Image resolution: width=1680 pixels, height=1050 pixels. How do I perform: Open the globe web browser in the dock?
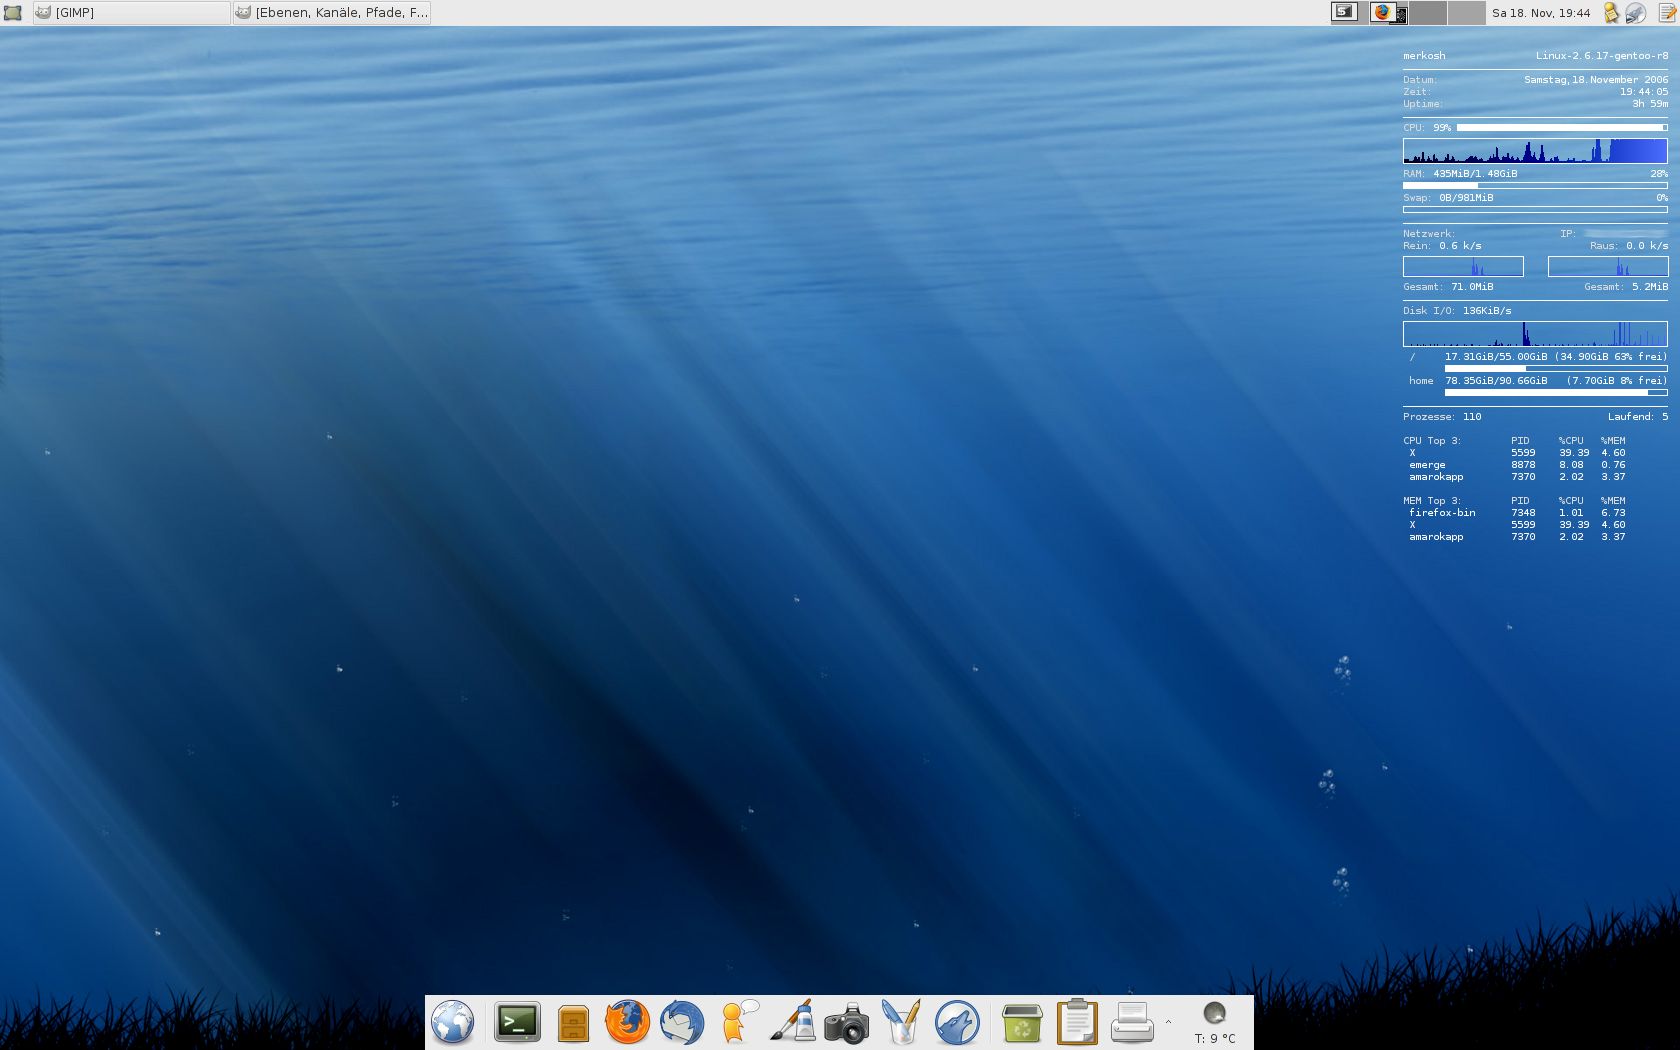click(x=452, y=1023)
